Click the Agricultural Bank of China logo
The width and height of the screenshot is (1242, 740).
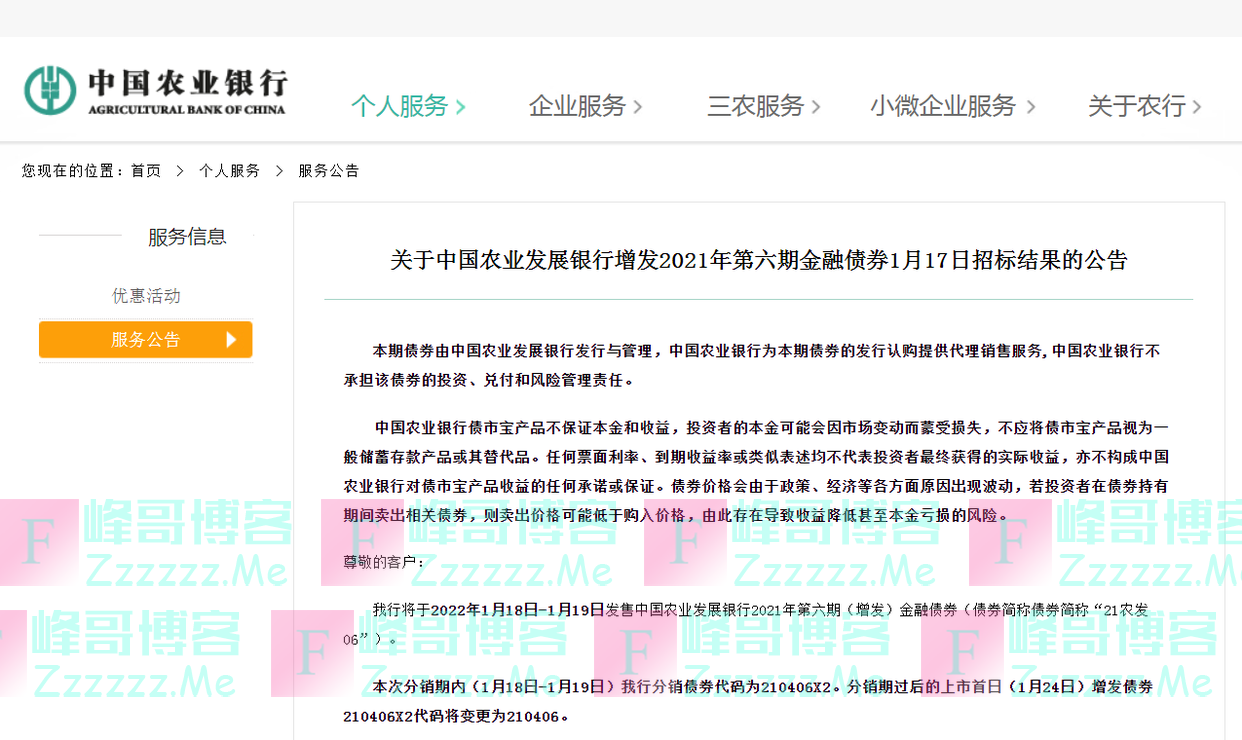[x=156, y=91]
